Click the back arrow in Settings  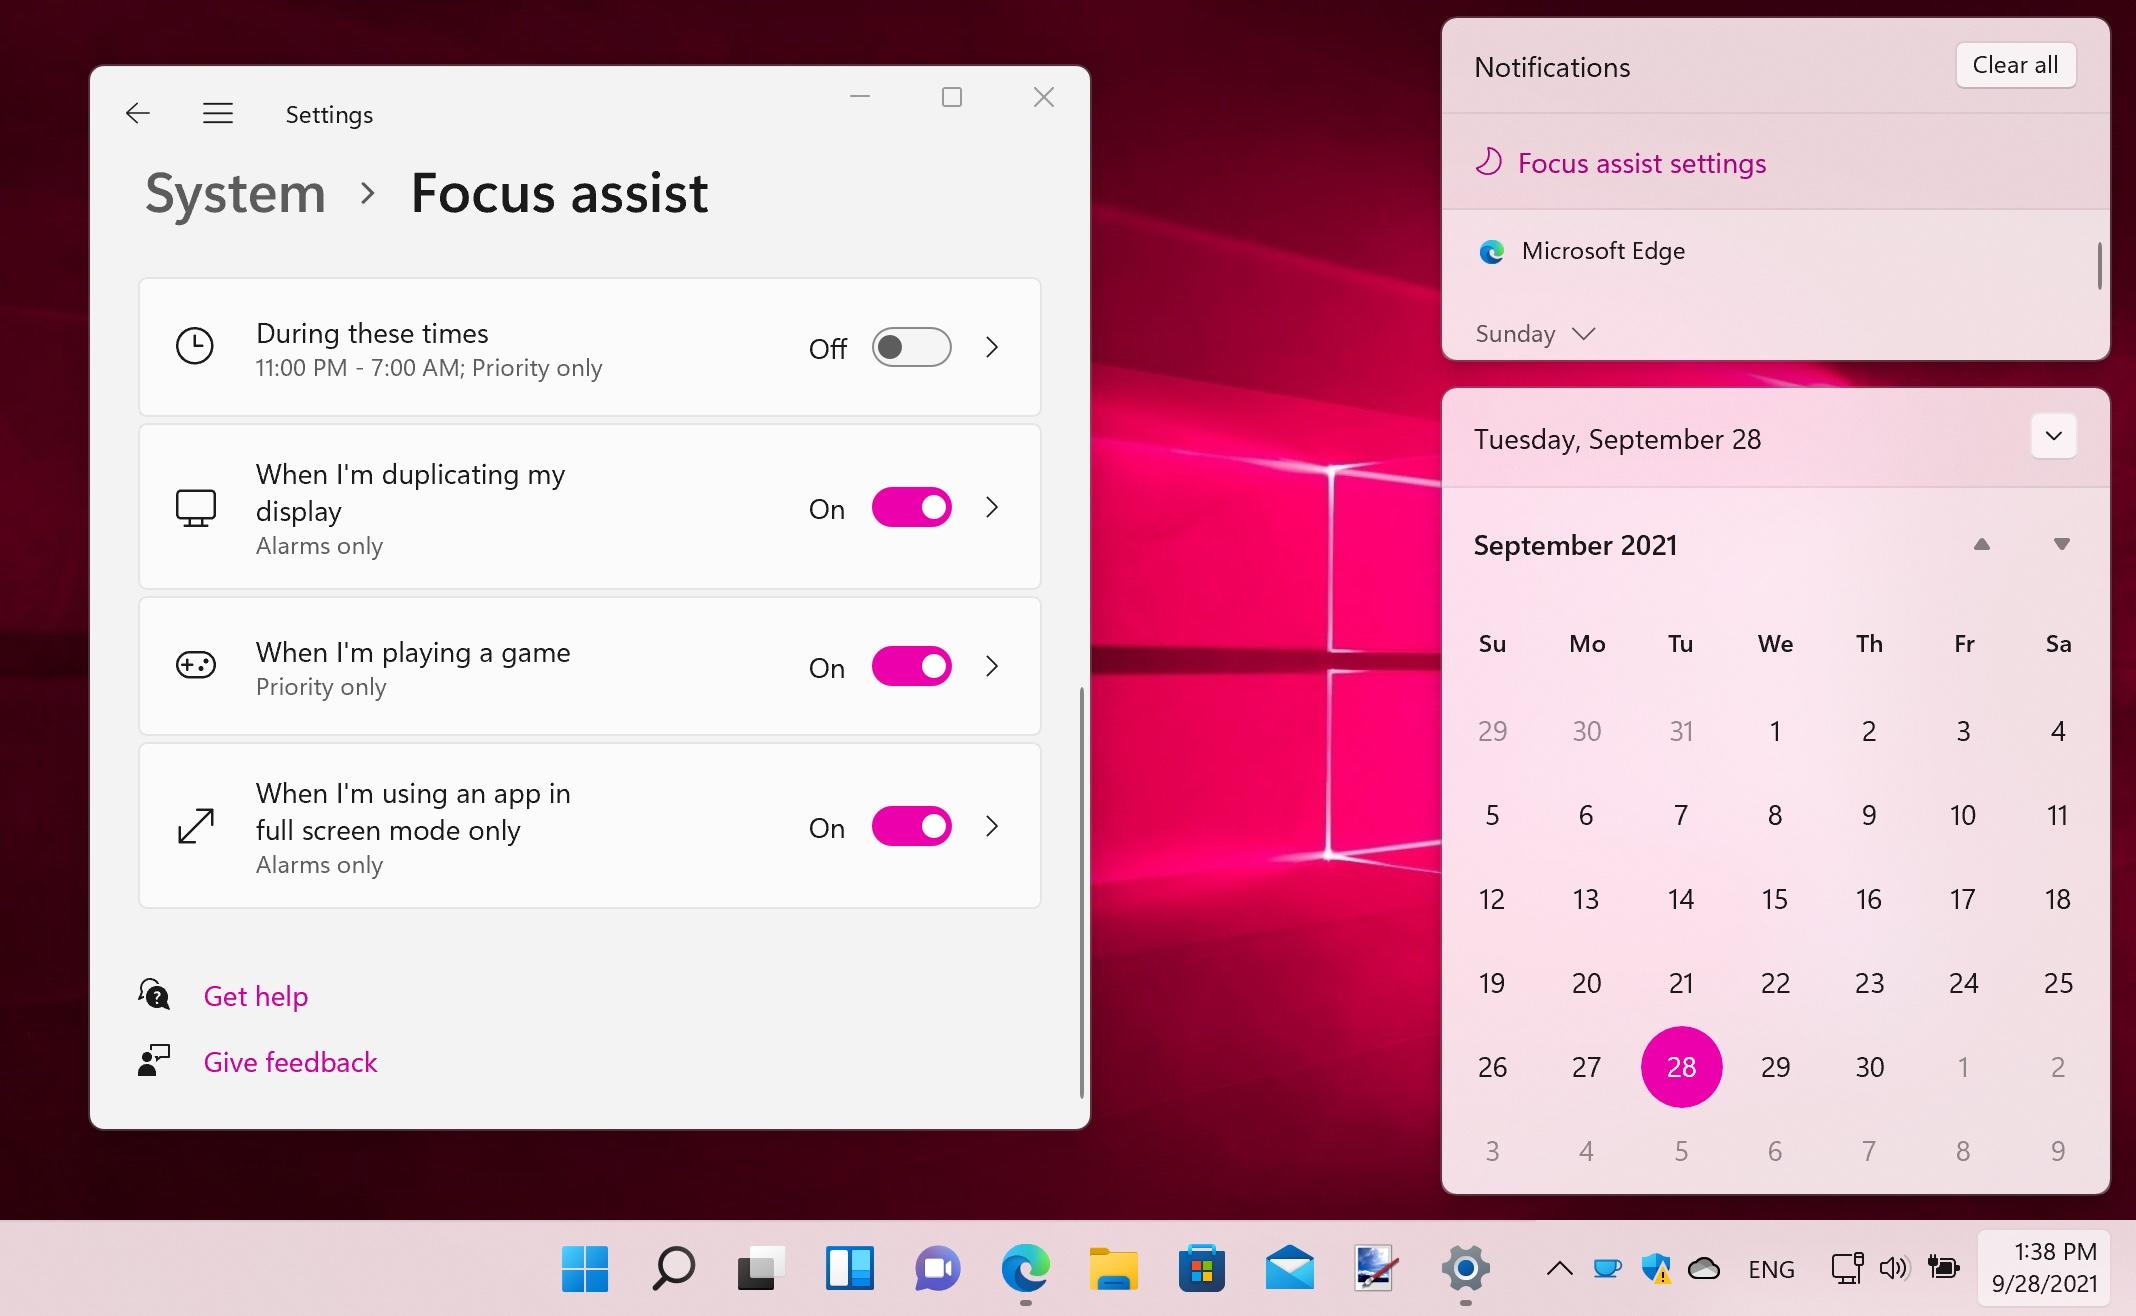(x=138, y=113)
